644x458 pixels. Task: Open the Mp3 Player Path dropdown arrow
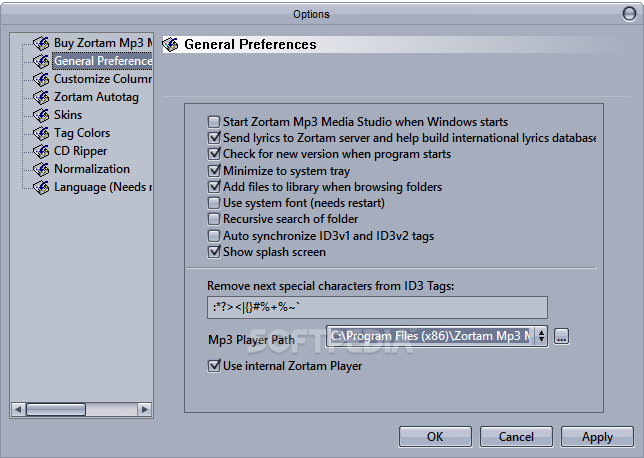pos(541,336)
